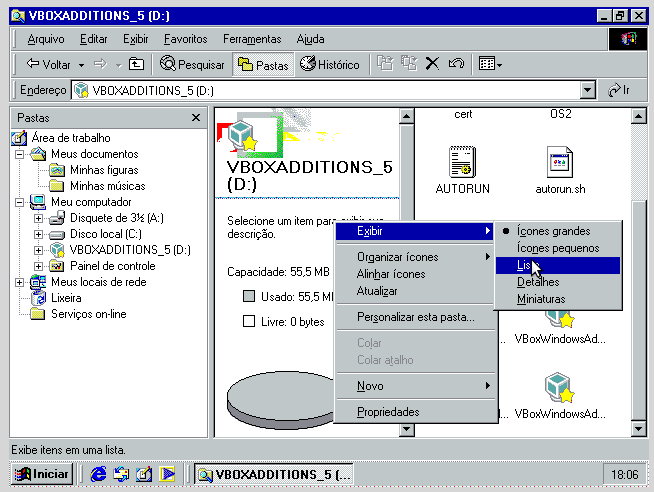654x492 pixels.
Task: Go back with the Voltar button
Action: 48,65
